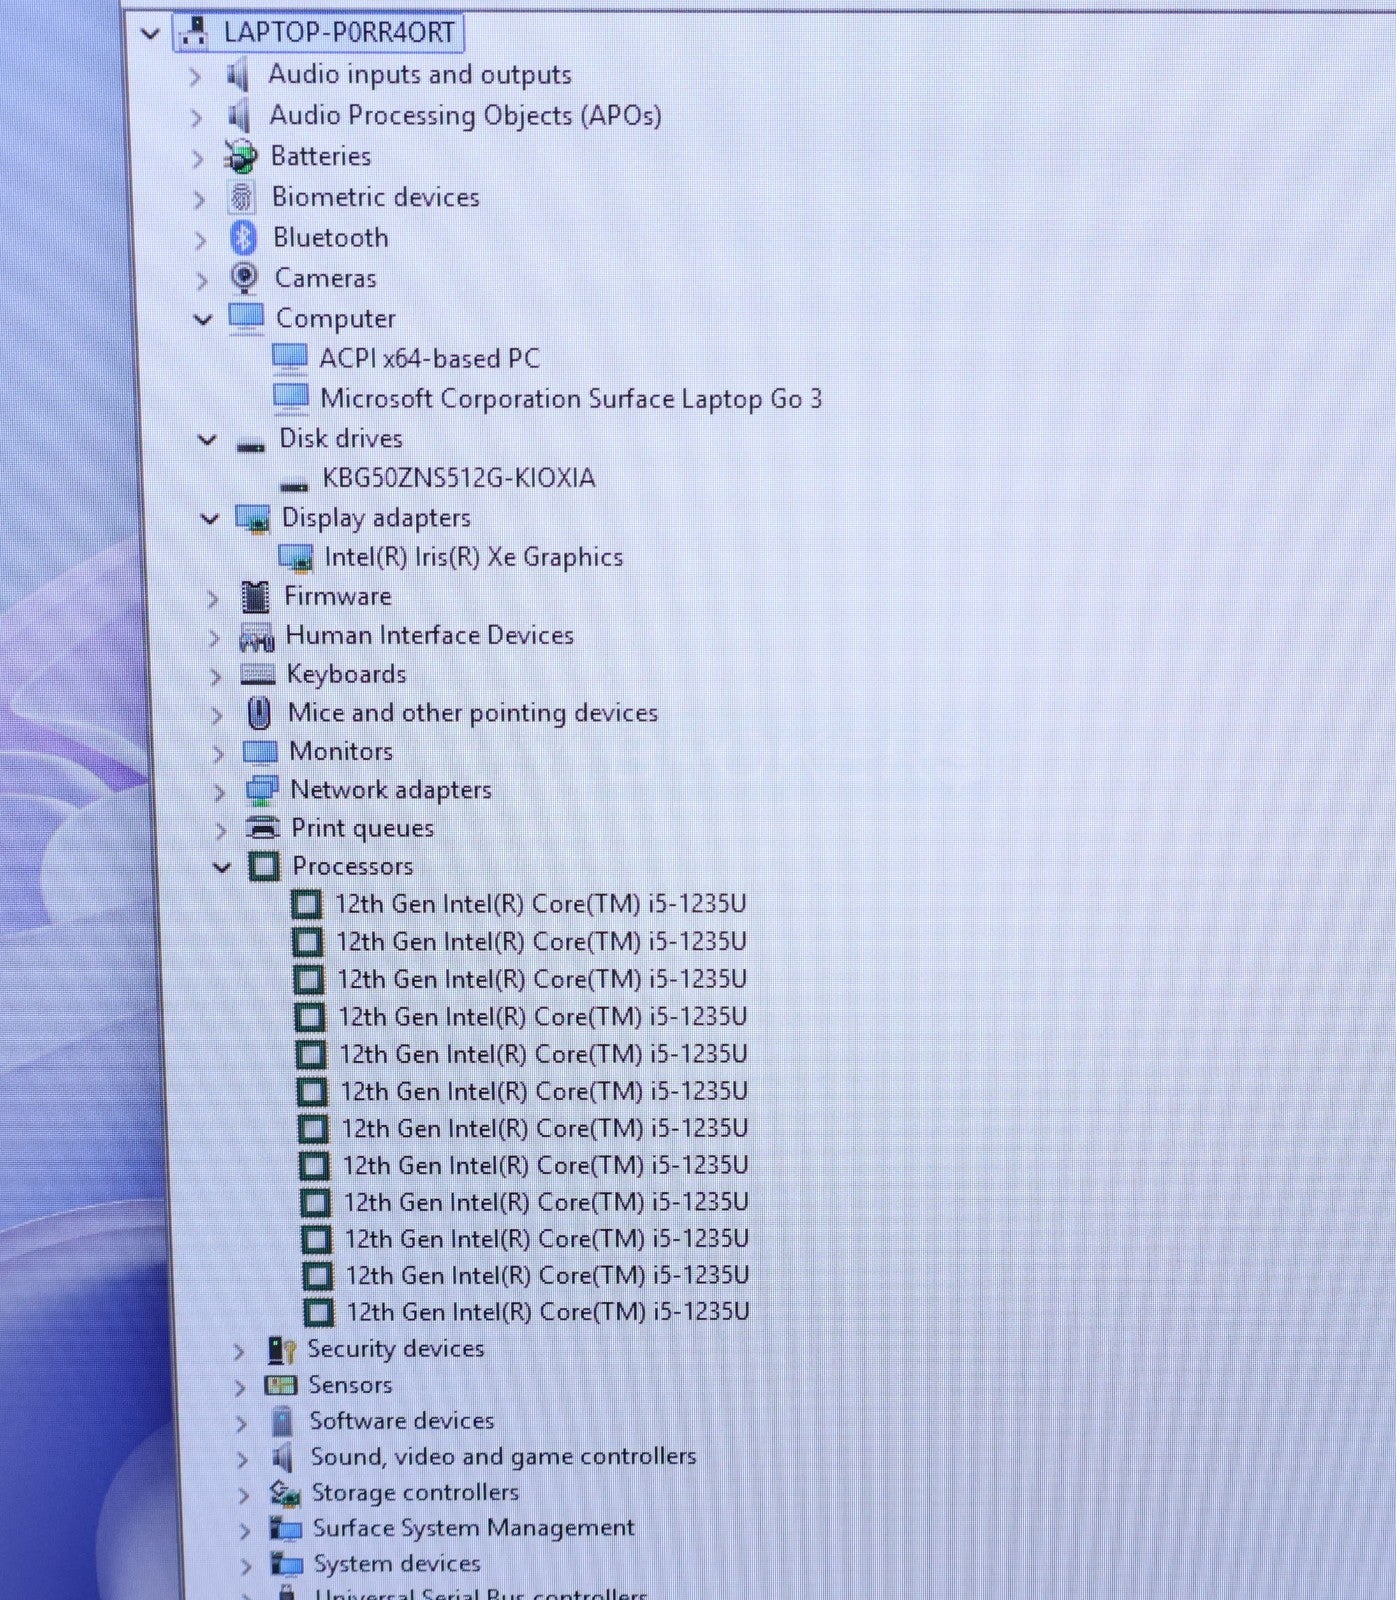
Task: Click the Security devices icon
Action: point(282,1350)
